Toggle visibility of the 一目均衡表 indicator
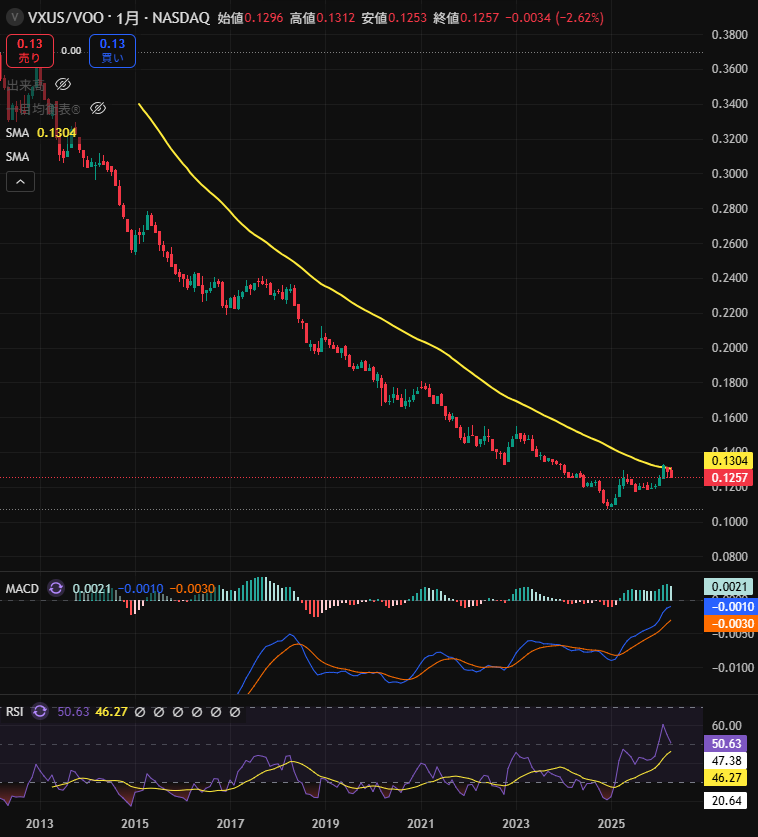 (x=98, y=108)
